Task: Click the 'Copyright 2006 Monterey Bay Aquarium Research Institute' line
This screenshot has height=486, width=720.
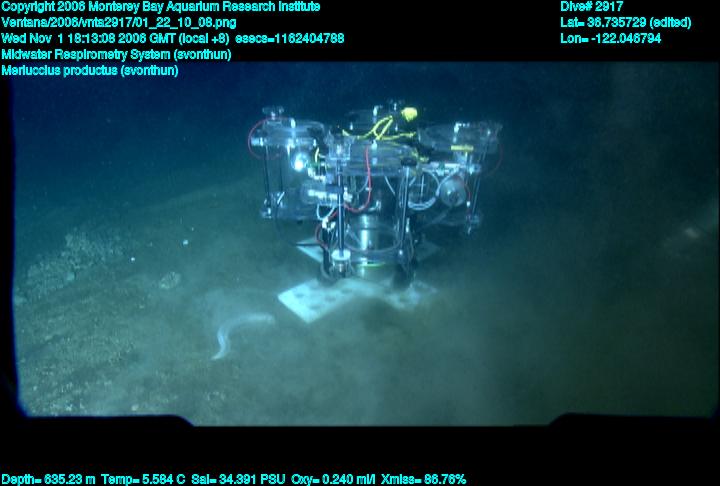Action: 161,7
